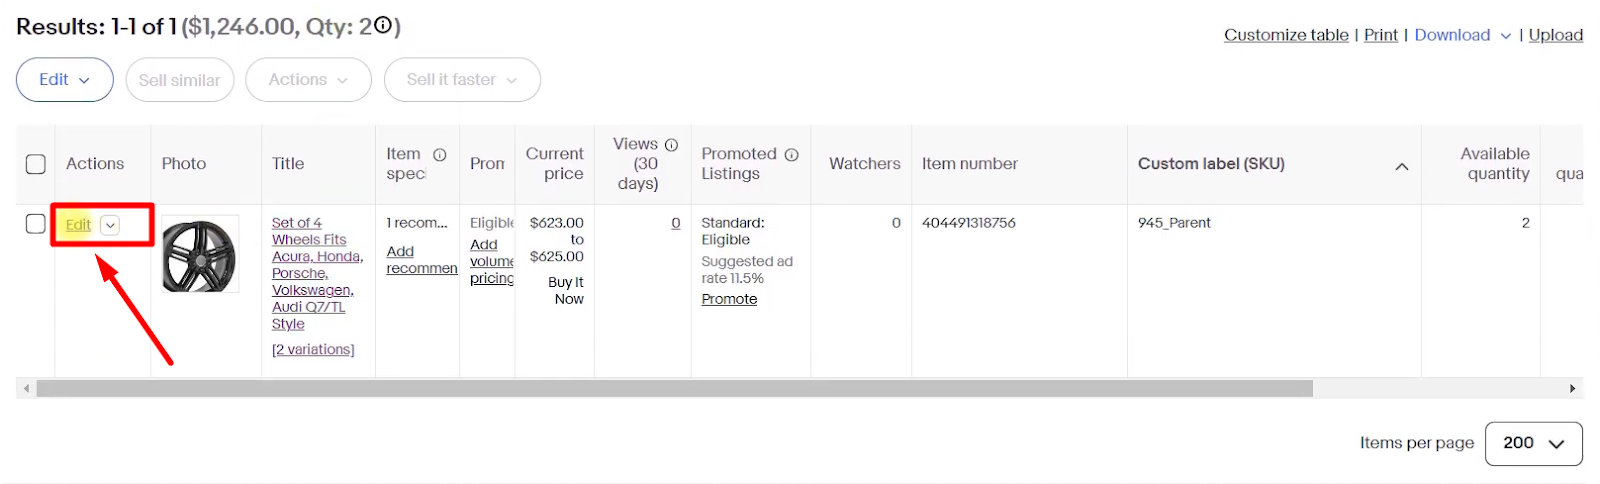1600x484 pixels.
Task: Click the highlighted Edit link in the row
Action: pos(78,225)
